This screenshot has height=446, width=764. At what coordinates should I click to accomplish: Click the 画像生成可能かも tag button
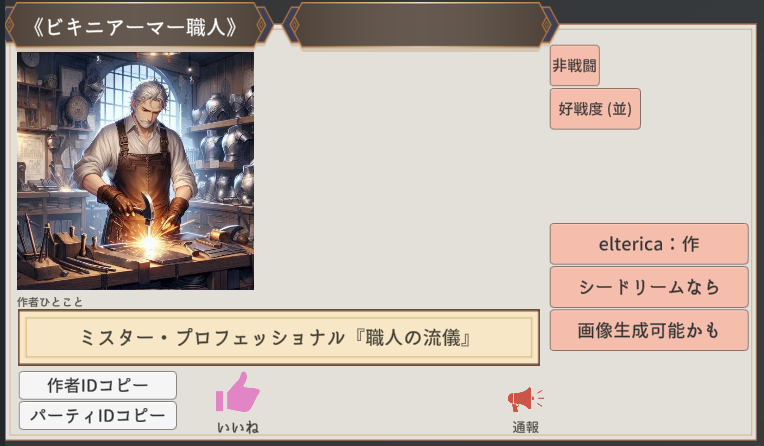[649, 330]
